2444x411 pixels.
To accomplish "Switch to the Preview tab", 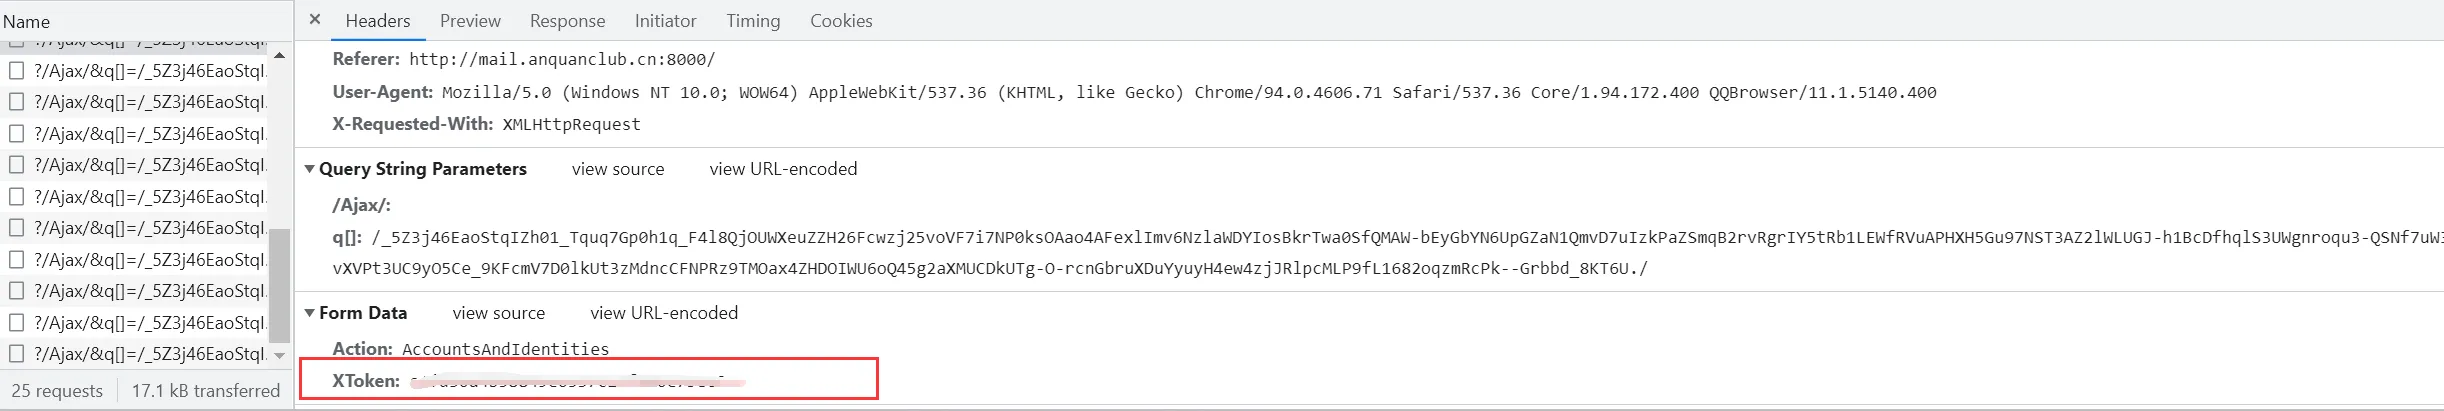I will pyautogui.click(x=470, y=21).
